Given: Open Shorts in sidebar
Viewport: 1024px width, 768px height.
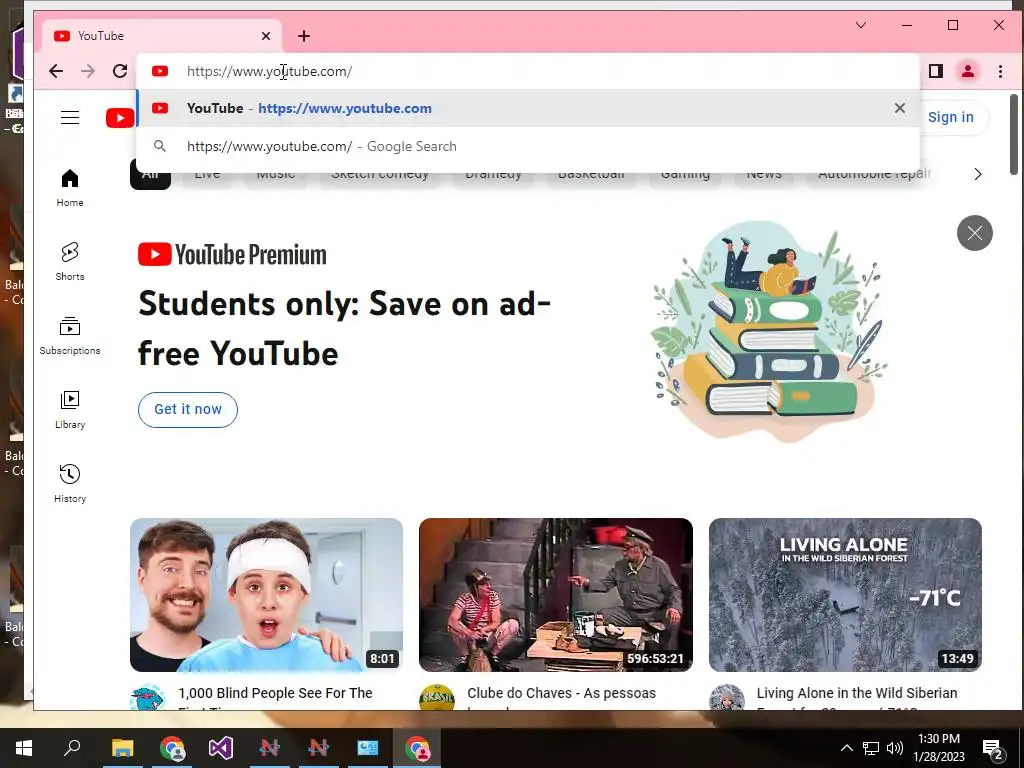Looking at the screenshot, I should [70, 262].
